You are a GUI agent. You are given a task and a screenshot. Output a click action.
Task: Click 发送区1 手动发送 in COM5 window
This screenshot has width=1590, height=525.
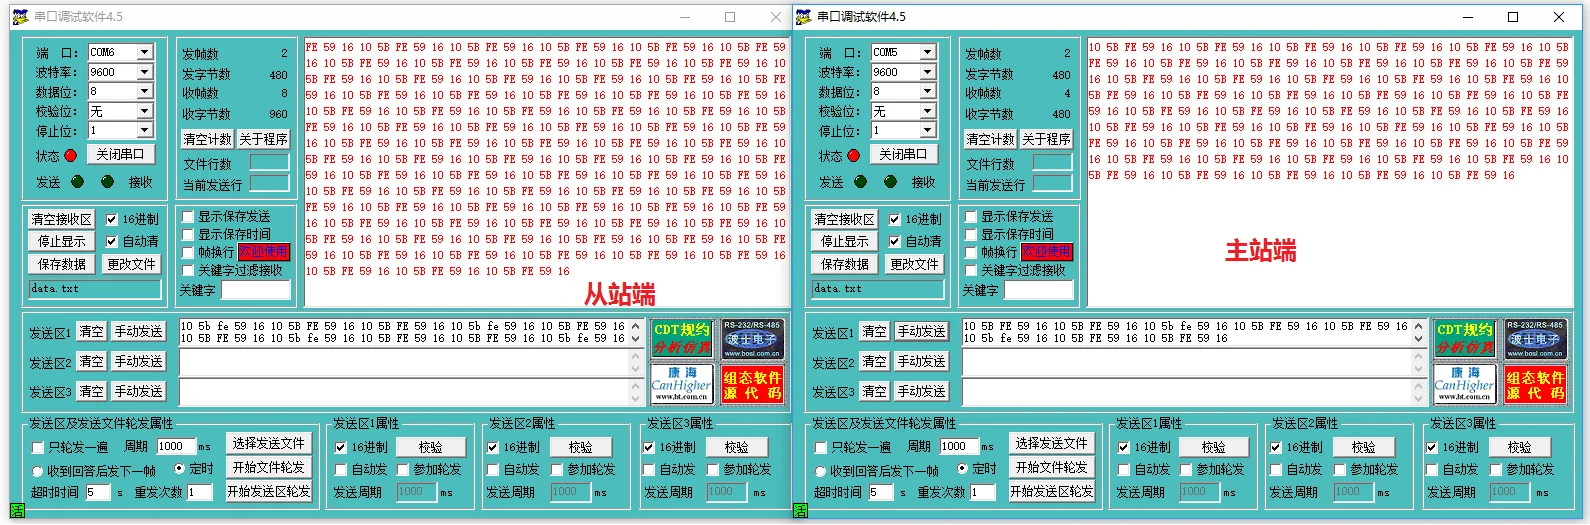921,331
